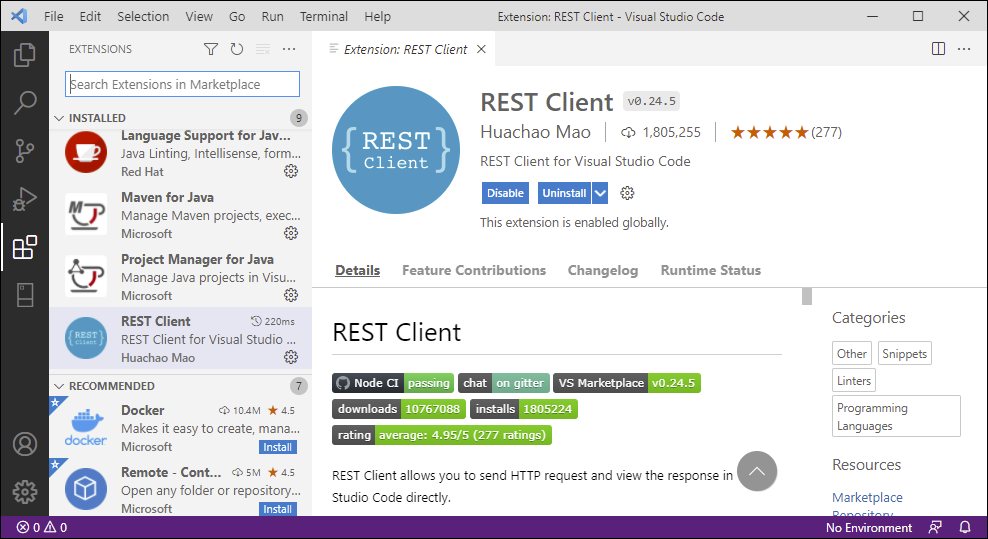The width and height of the screenshot is (988, 539).
Task: Open the Explorer view in activity bar
Action: pyautogui.click(x=25, y=55)
